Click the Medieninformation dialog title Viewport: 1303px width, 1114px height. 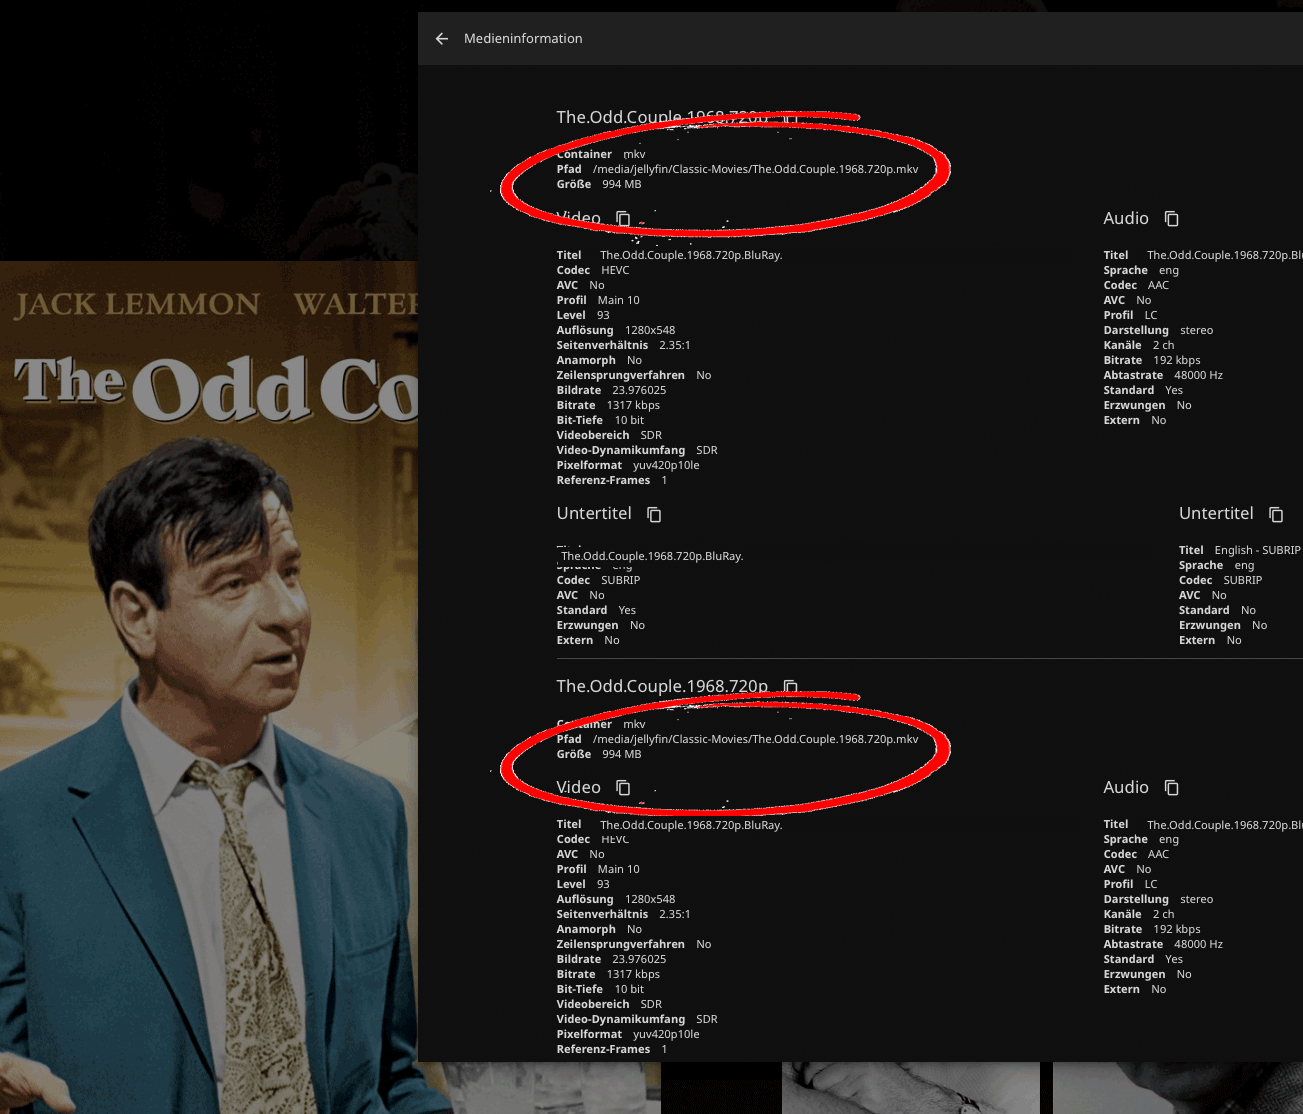pos(523,39)
